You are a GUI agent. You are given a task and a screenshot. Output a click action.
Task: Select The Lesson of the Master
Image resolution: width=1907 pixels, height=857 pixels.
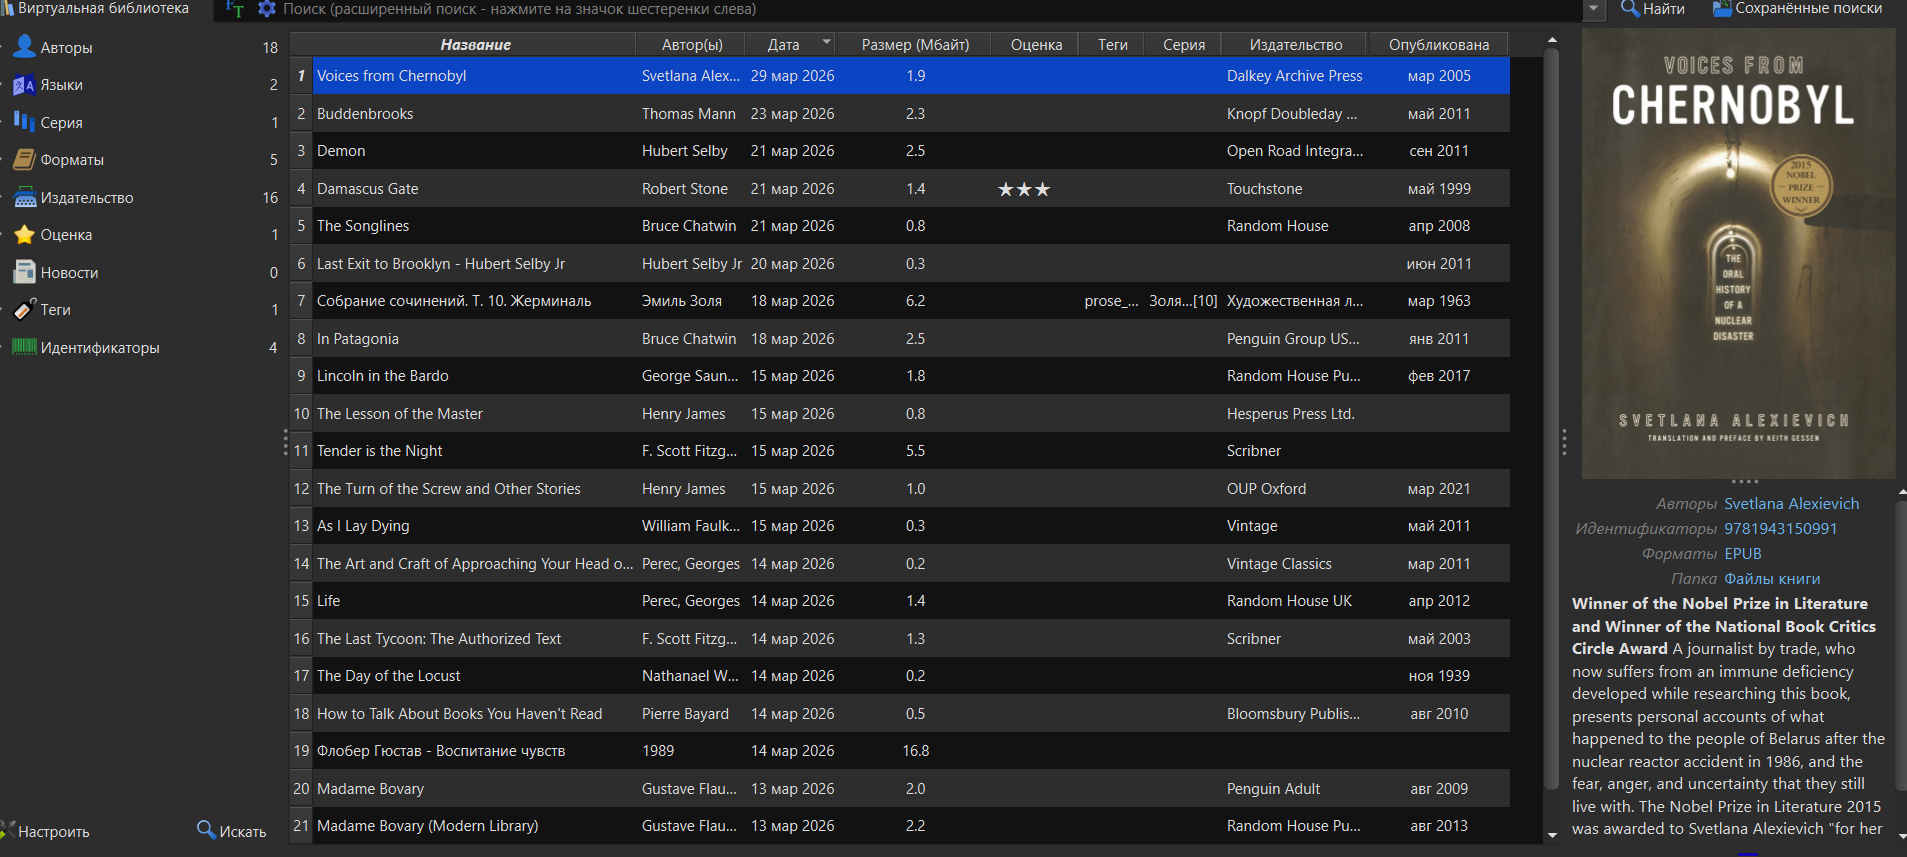coord(400,414)
